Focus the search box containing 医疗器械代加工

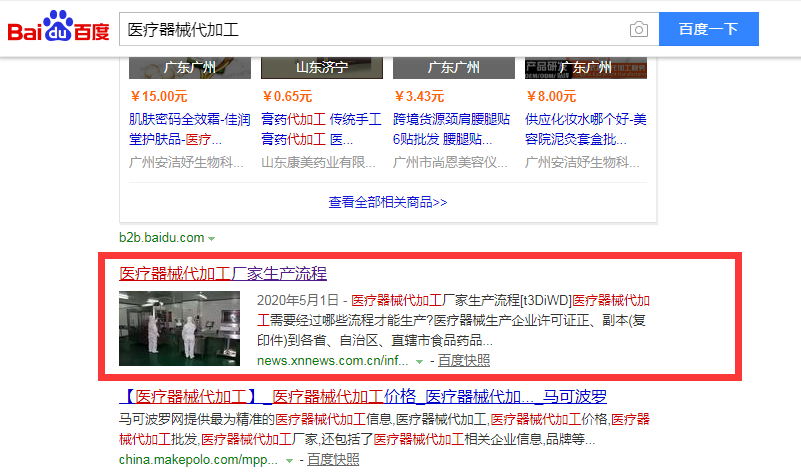point(370,29)
